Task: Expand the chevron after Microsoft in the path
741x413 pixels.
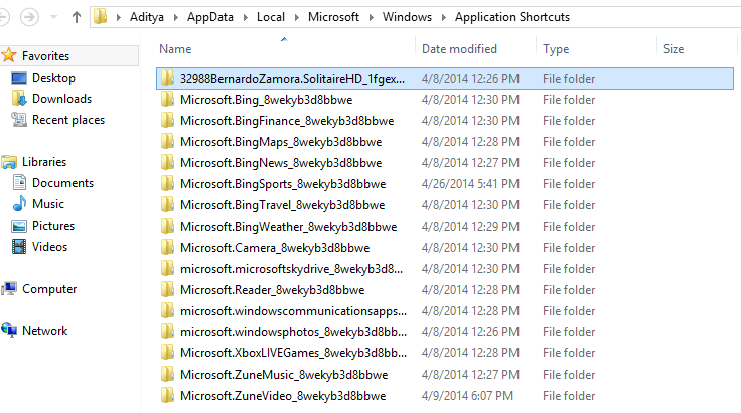Action: pyautogui.click(x=371, y=17)
